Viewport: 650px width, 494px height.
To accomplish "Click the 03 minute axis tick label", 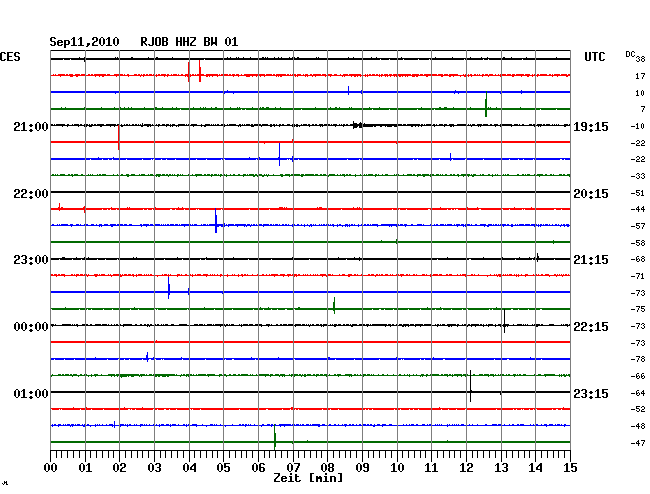I will click(154, 468).
